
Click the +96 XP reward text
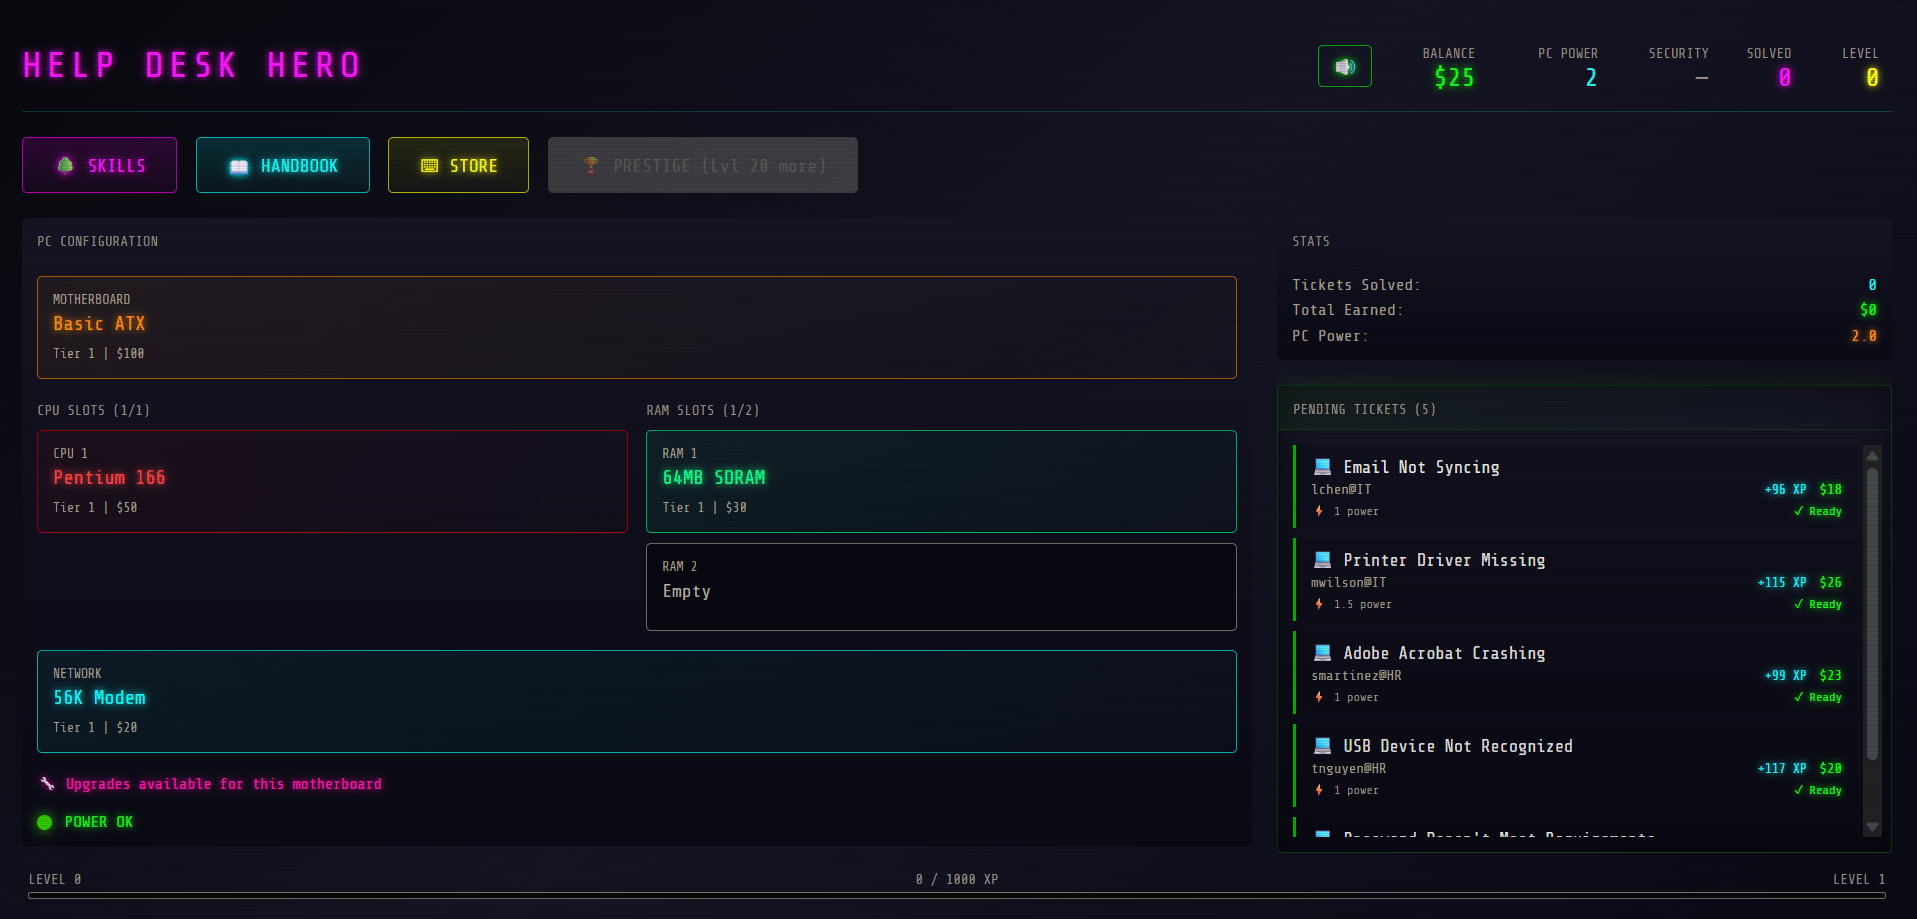(1785, 489)
